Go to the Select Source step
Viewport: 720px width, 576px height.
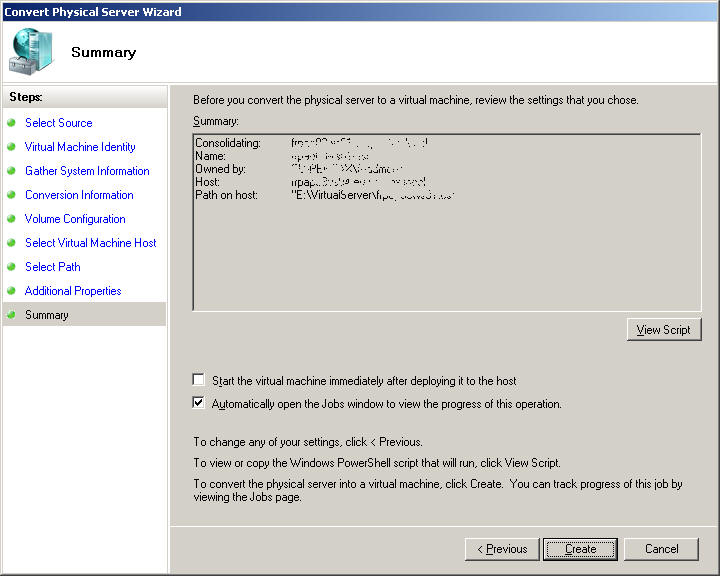point(58,123)
